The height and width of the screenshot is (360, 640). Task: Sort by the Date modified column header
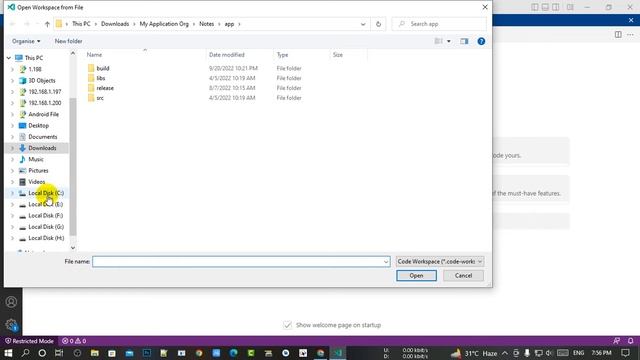[227, 55]
